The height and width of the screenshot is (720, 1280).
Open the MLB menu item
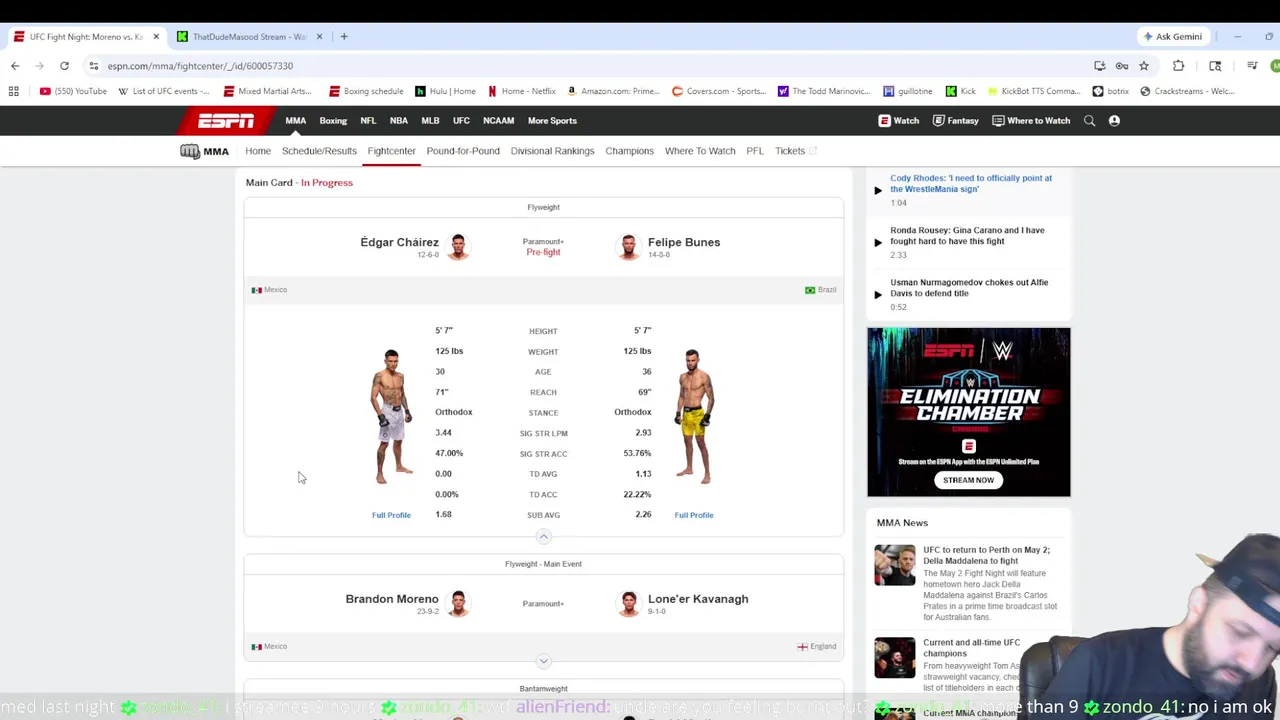coord(430,121)
